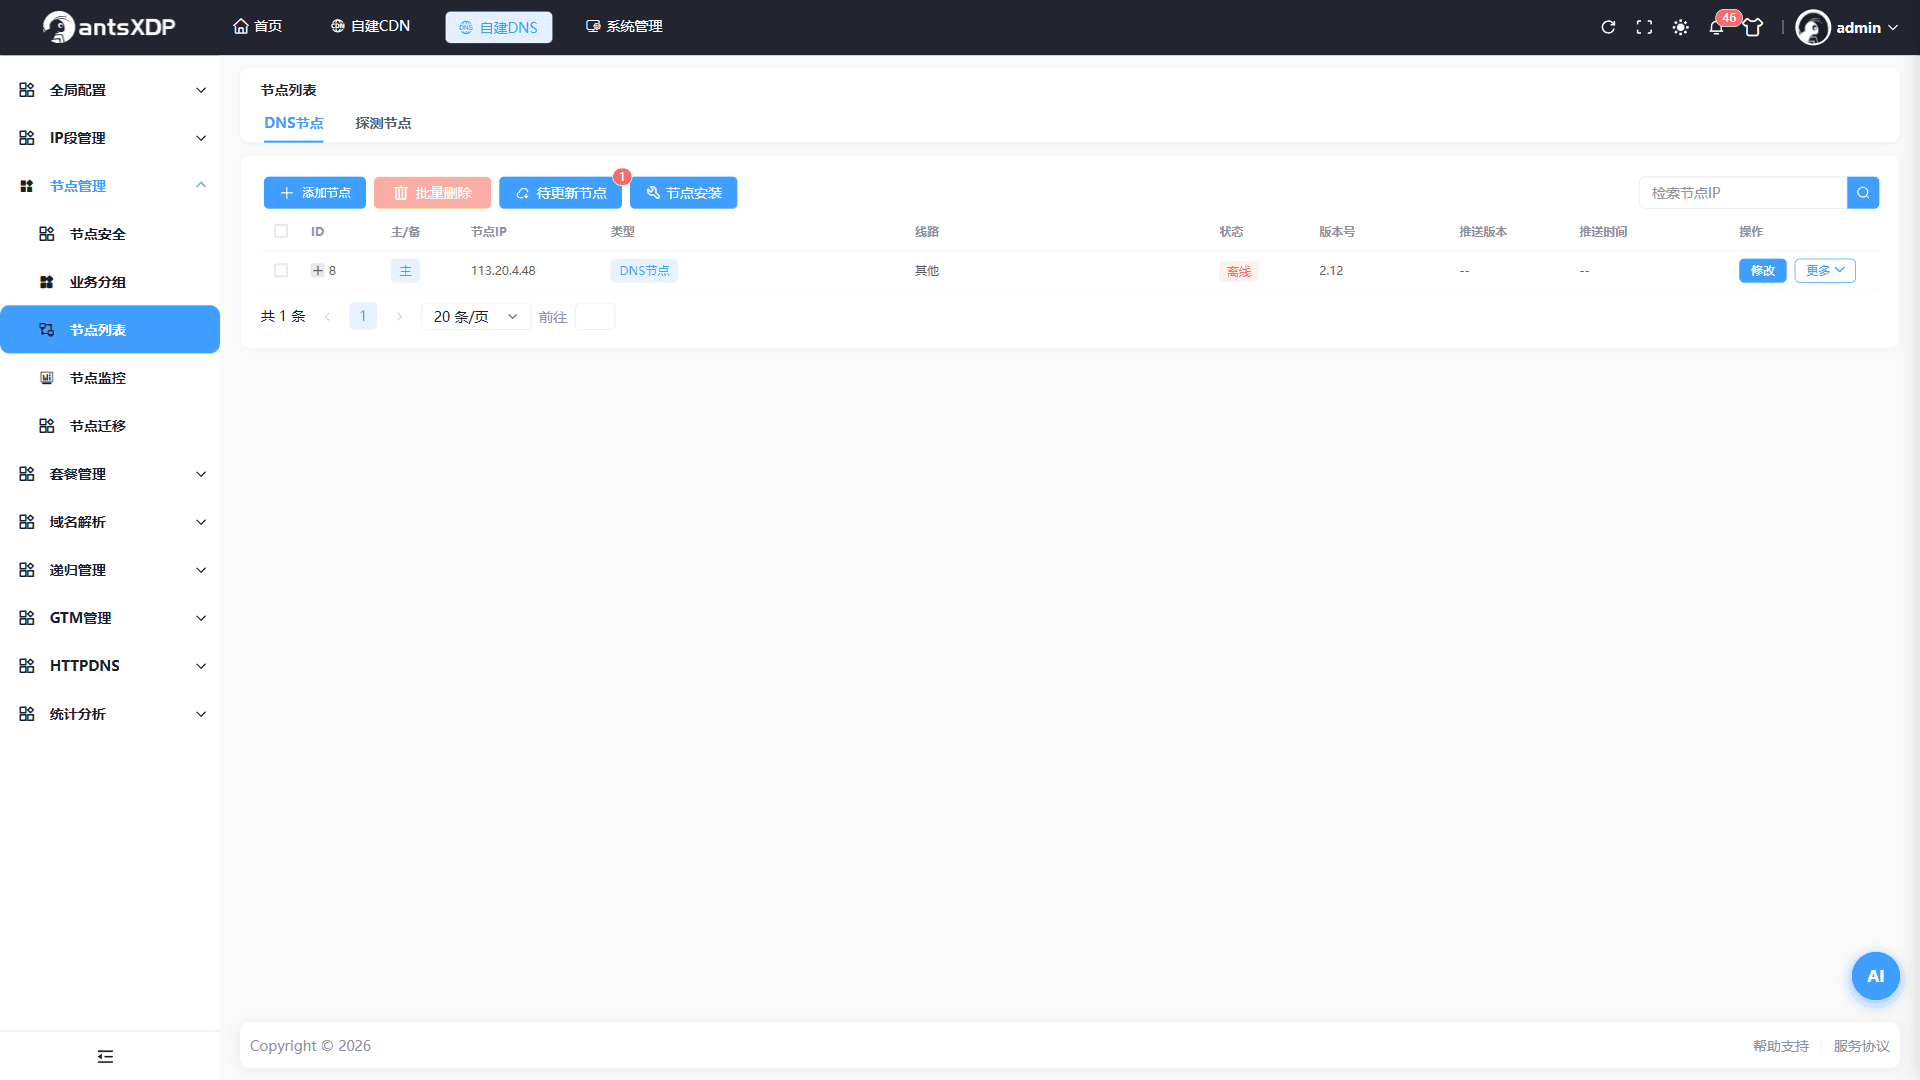Select 节点列表 in the sidebar
The height and width of the screenshot is (1080, 1920).
(x=110, y=330)
